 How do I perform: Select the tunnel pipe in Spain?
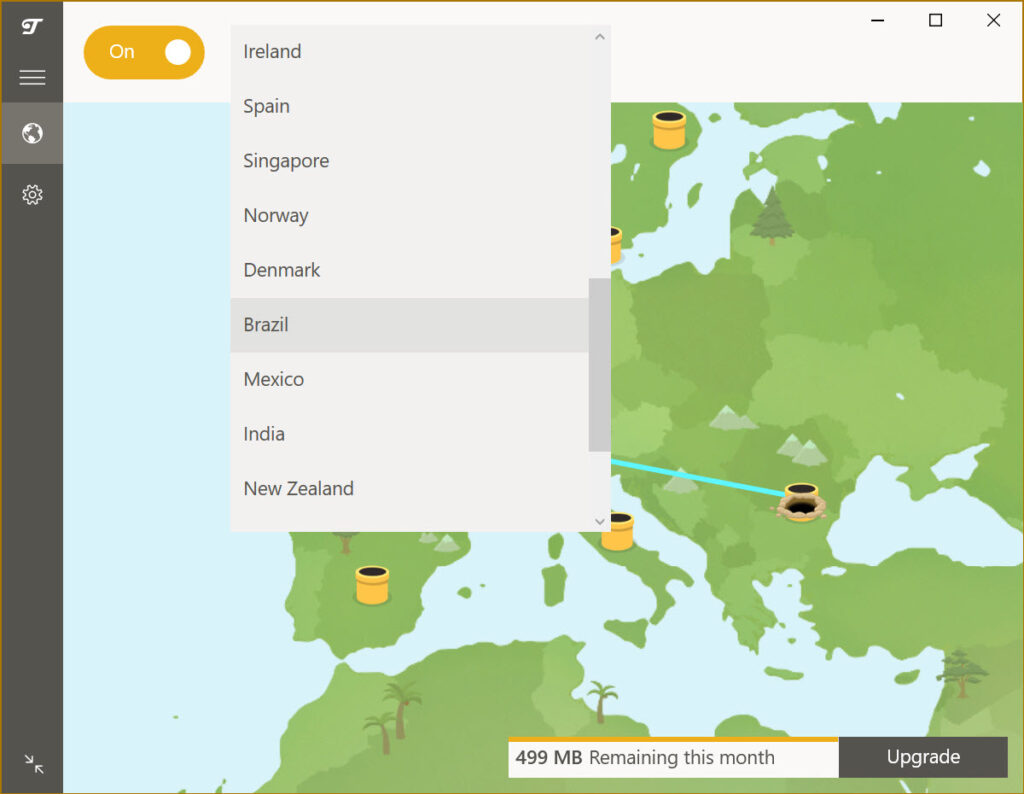tap(372, 585)
